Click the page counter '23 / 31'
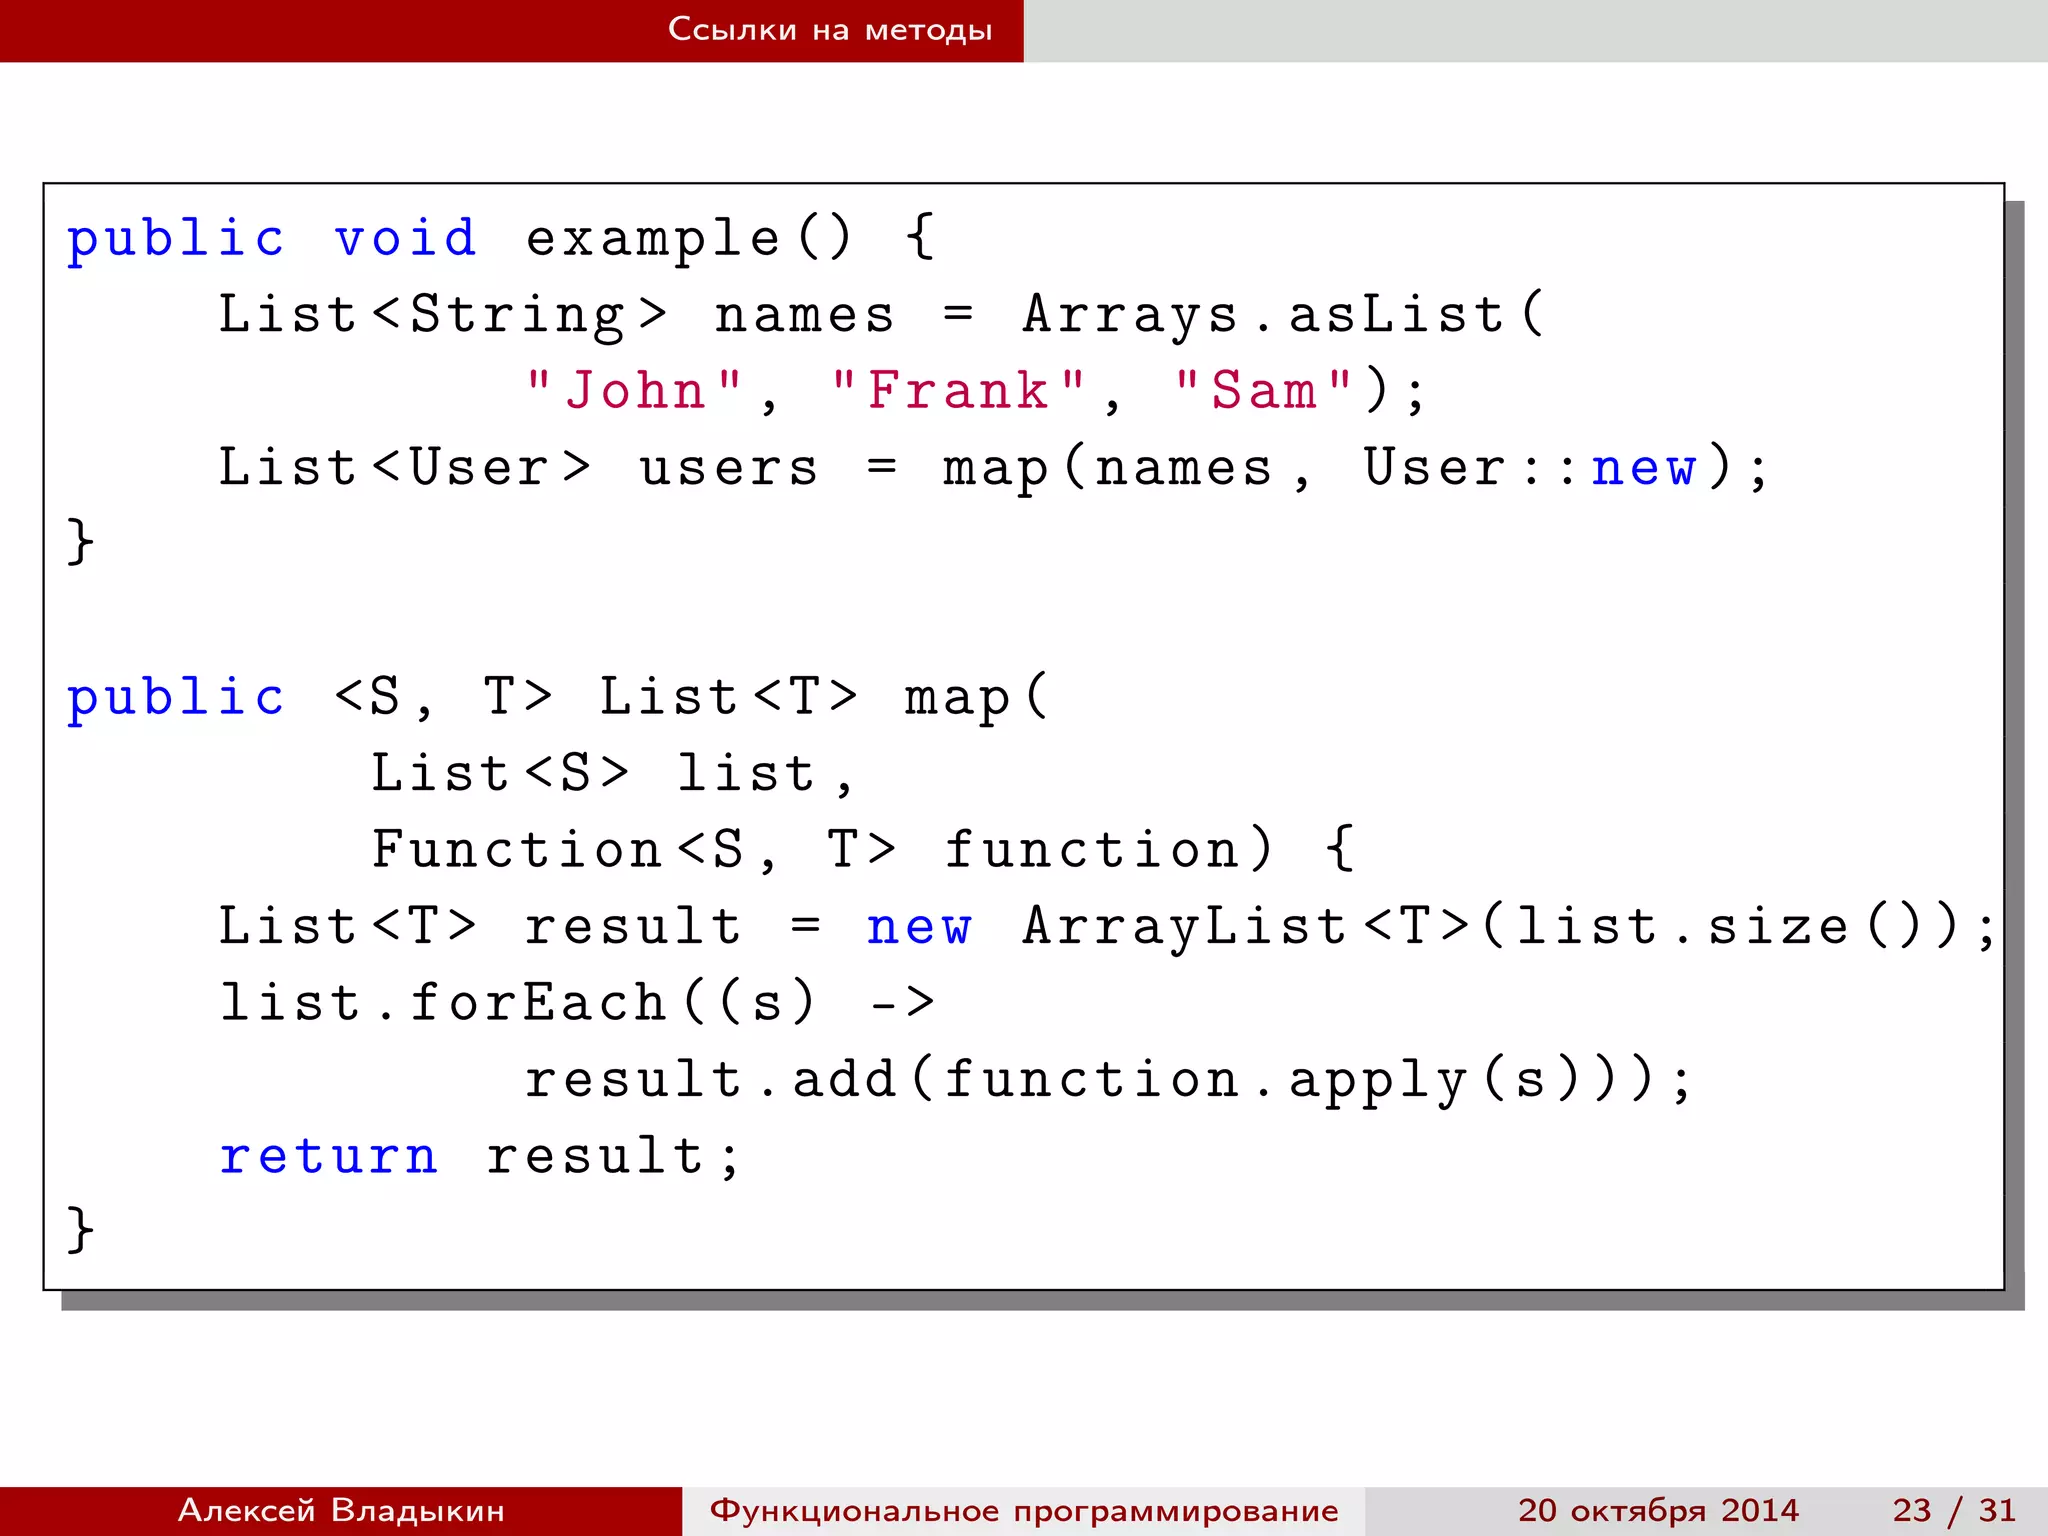 pyautogui.click(x=1953, y=1510)
